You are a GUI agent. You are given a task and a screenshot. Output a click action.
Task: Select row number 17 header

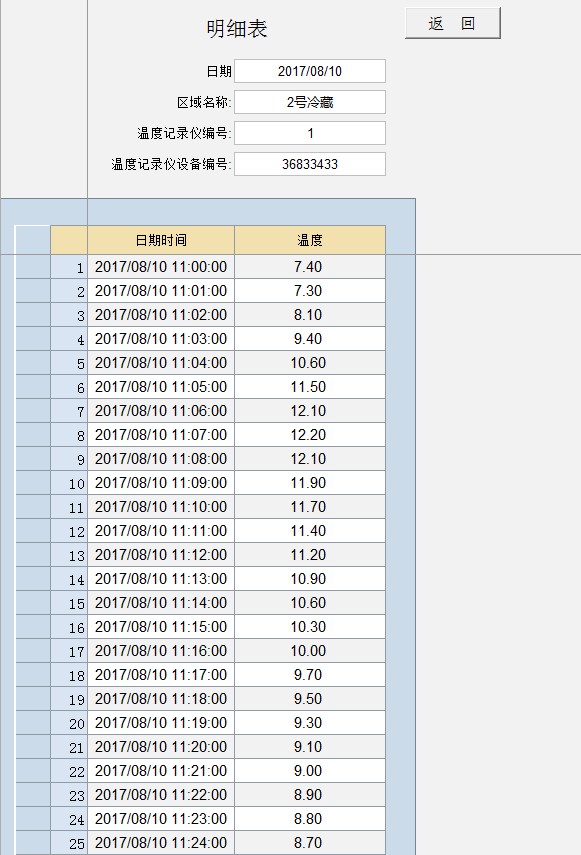69,651
